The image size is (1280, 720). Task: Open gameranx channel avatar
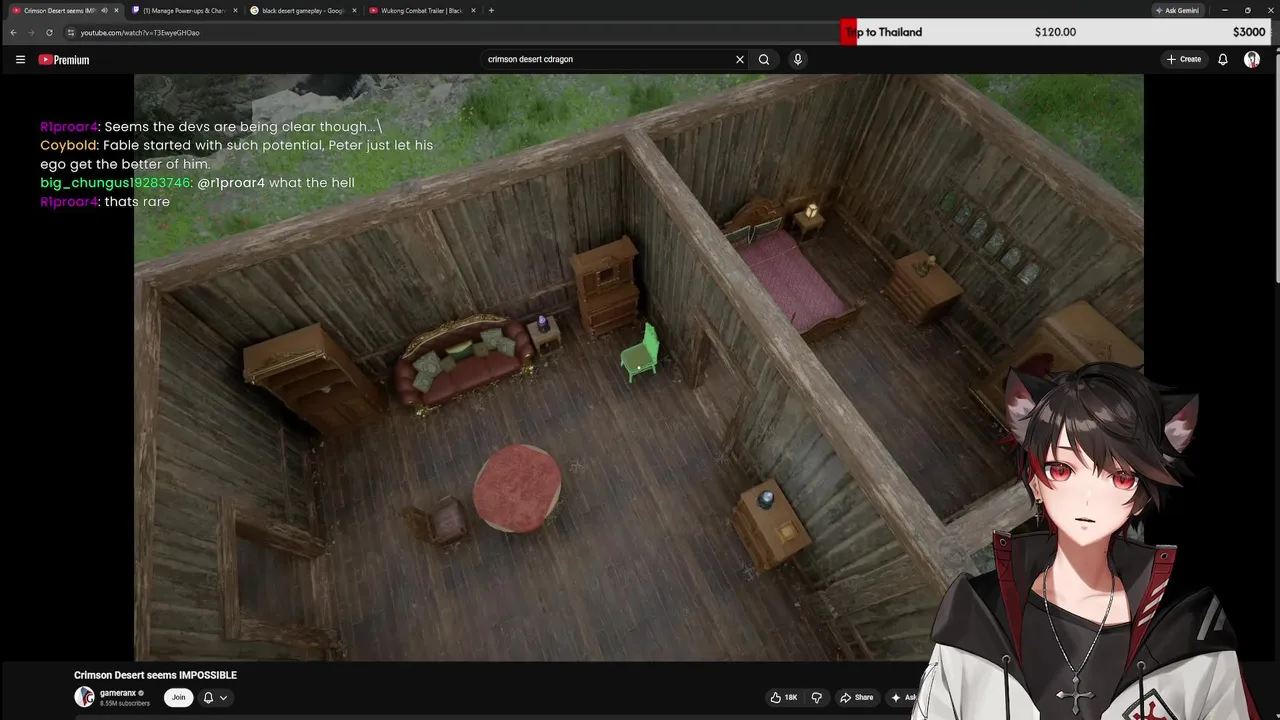[84, 697]
